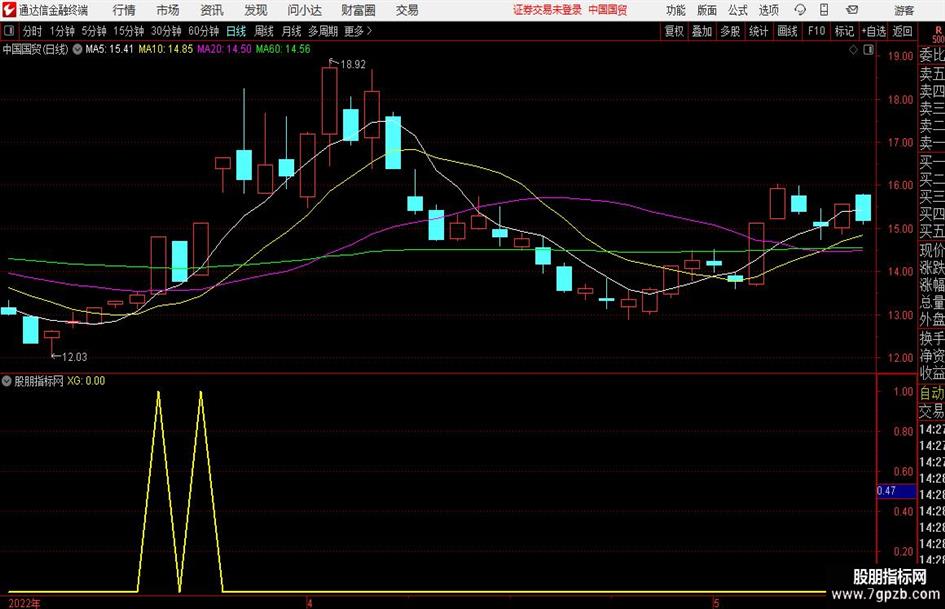Screen dimensions: 945x609
Task: Switch chart to 5分钟 period
Action: 94,31
